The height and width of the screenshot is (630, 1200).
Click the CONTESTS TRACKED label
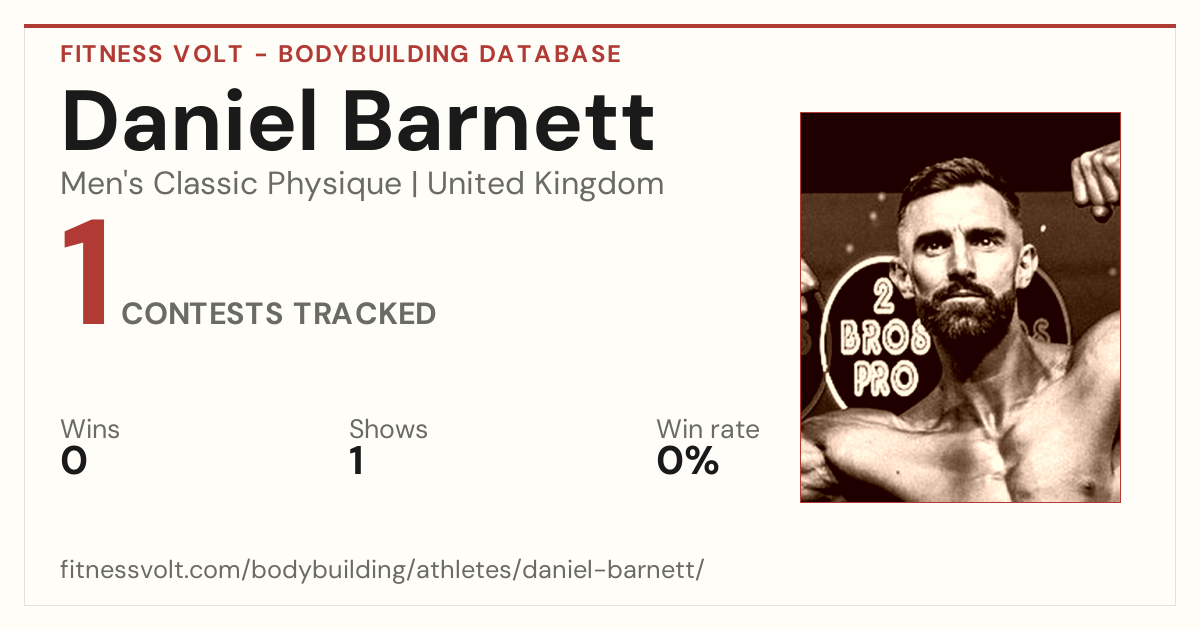click(x=279, y=314)
